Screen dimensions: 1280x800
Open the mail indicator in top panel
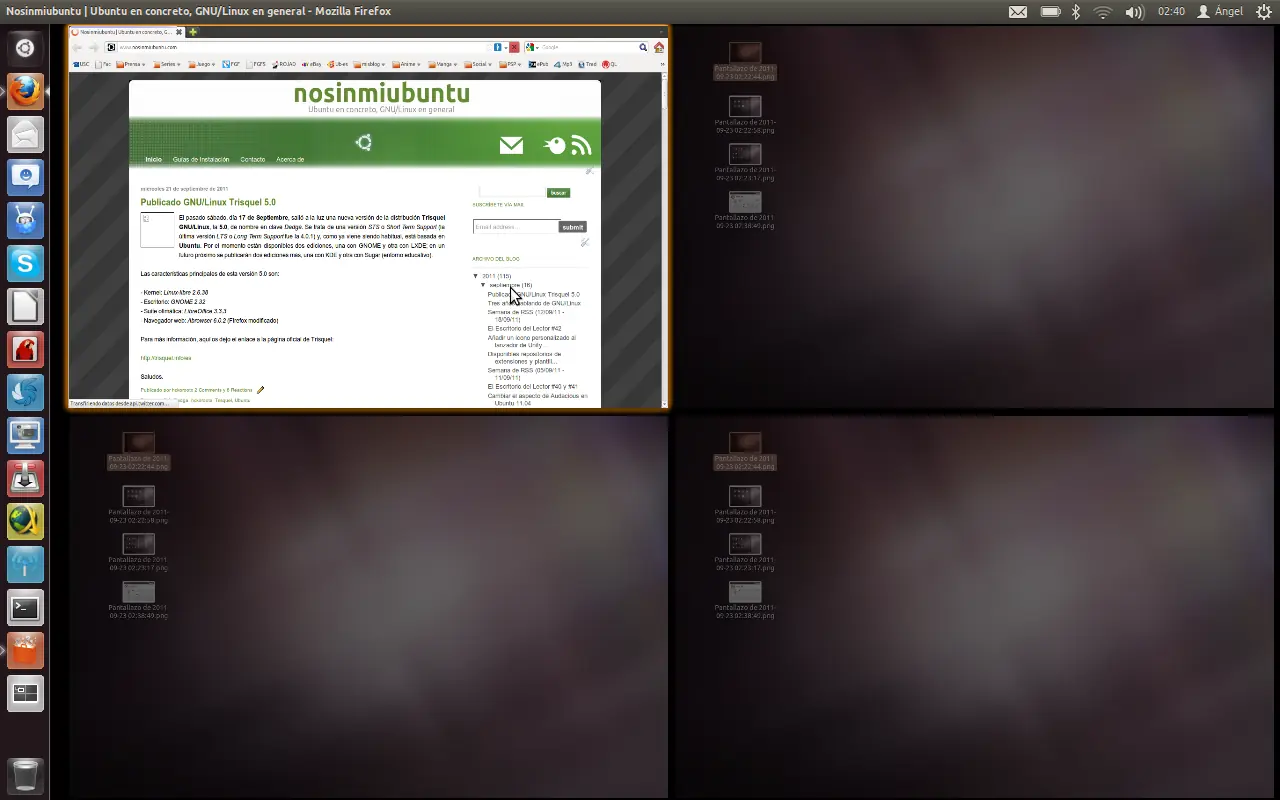coord(1017,12)
